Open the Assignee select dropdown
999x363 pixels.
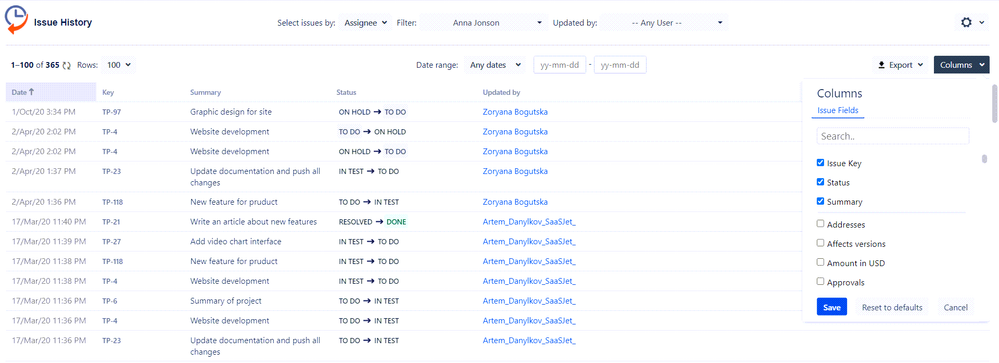point(366,23)
